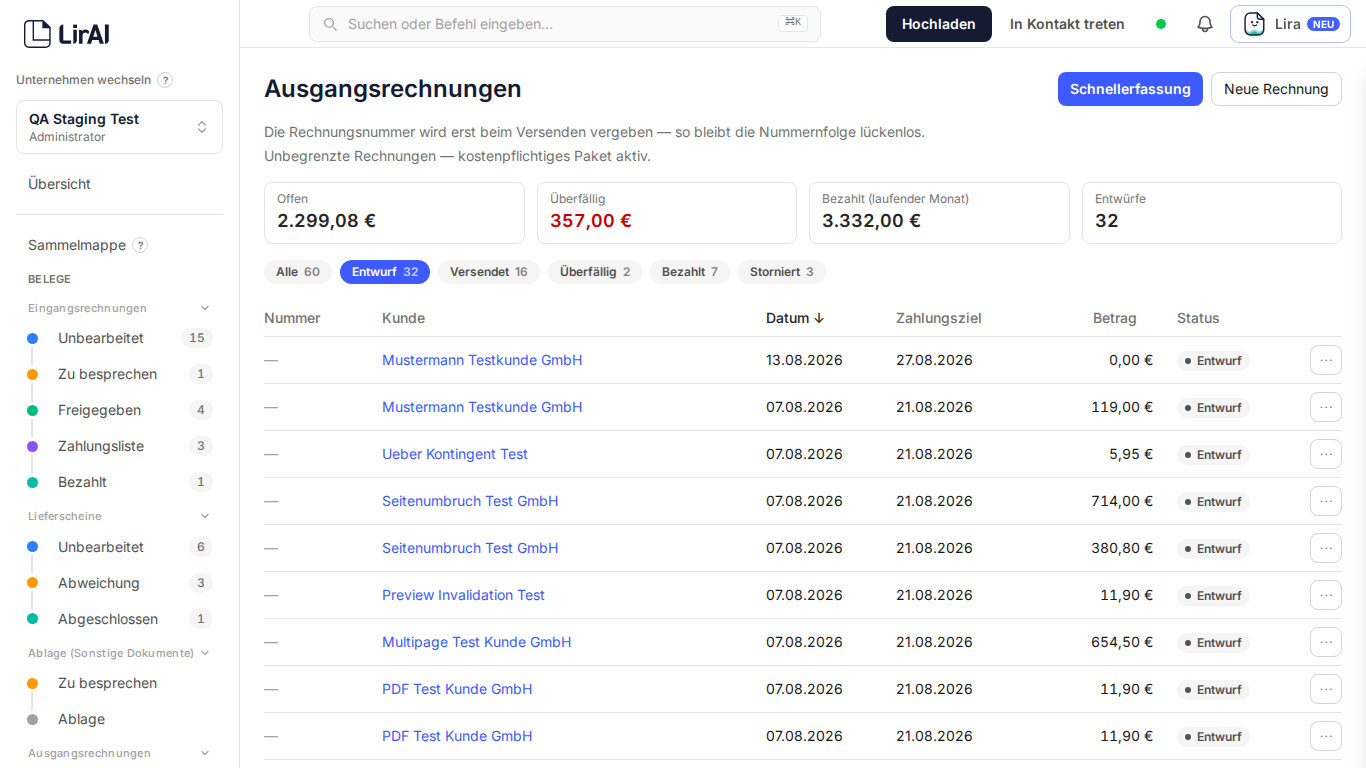1366x768 pixels.
Task: Collapse the Eingangsrechnungen section
Action: (205, 308)
